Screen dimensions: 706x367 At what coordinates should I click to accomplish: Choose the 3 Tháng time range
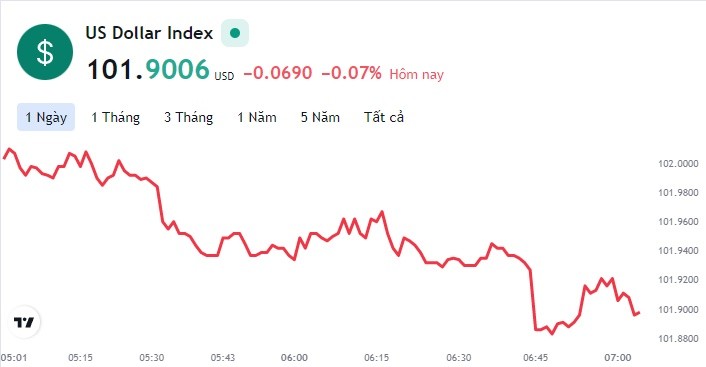(189, 117)
